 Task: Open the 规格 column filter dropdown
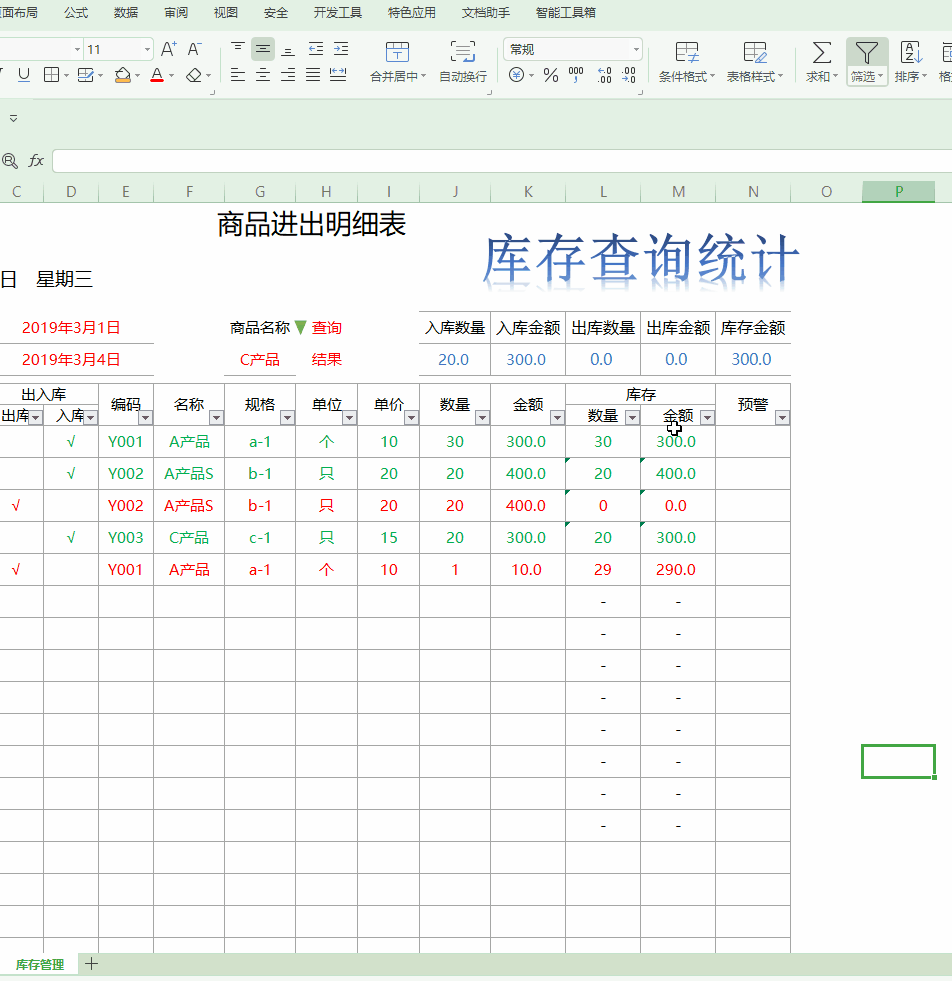(x=287, y=417)
